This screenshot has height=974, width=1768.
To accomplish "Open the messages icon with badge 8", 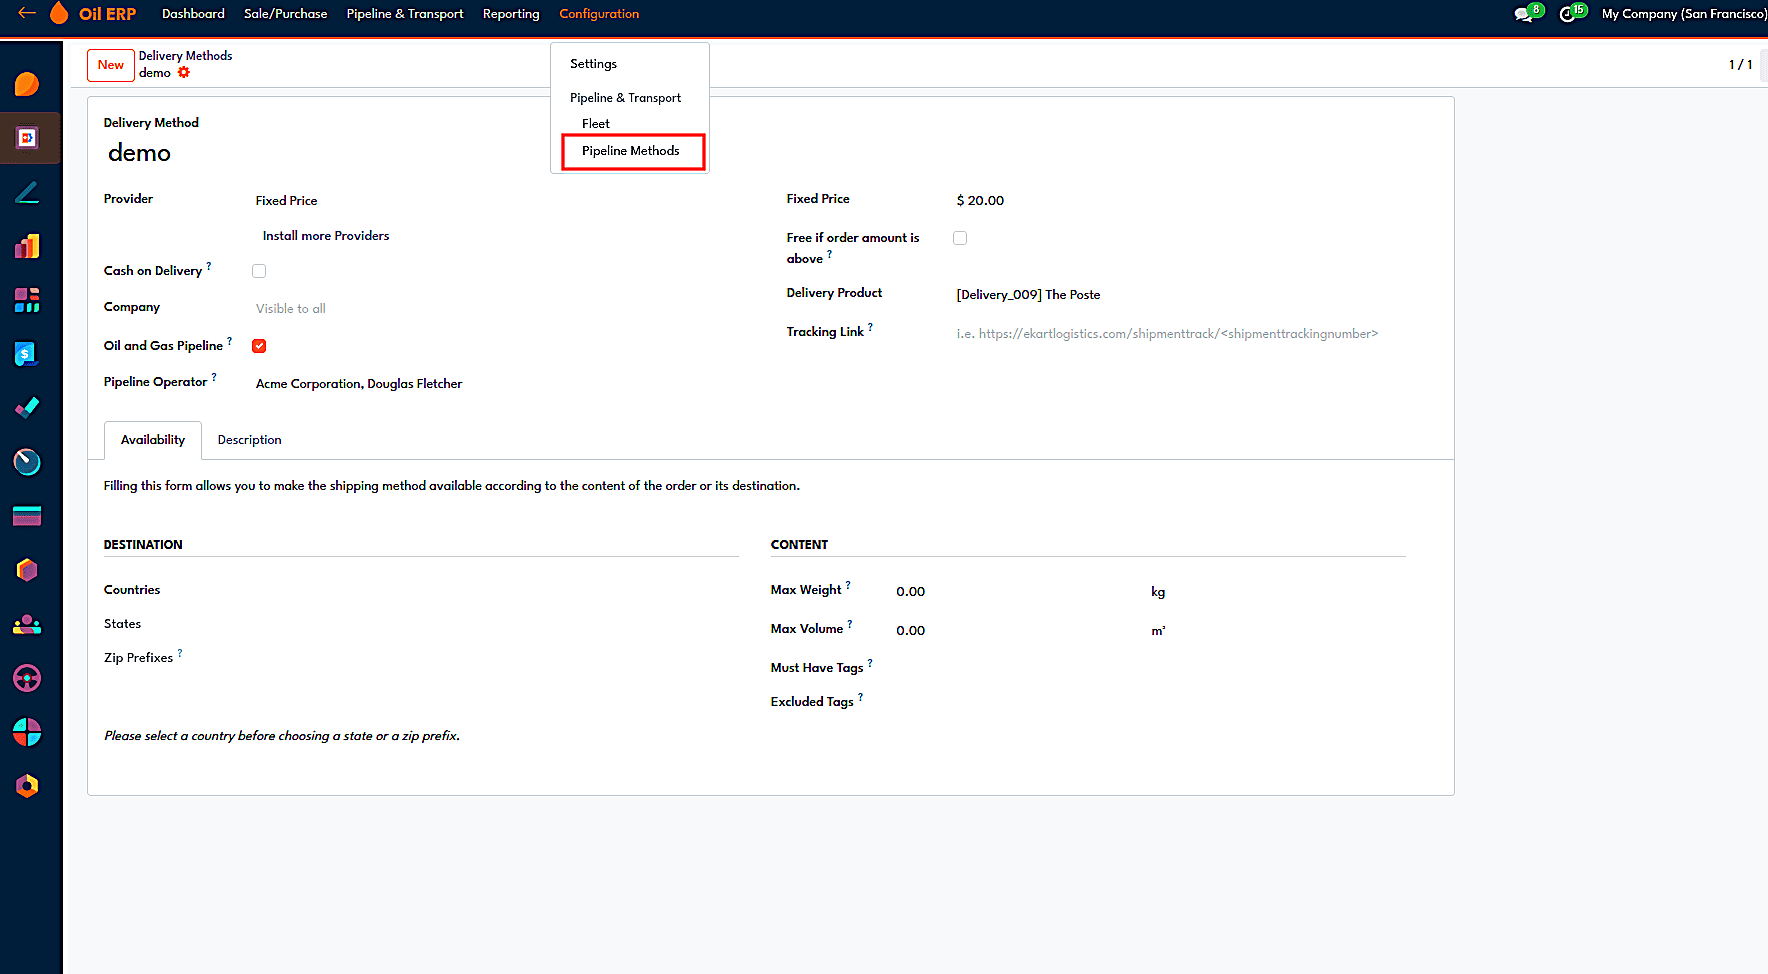I will 1527,14.
